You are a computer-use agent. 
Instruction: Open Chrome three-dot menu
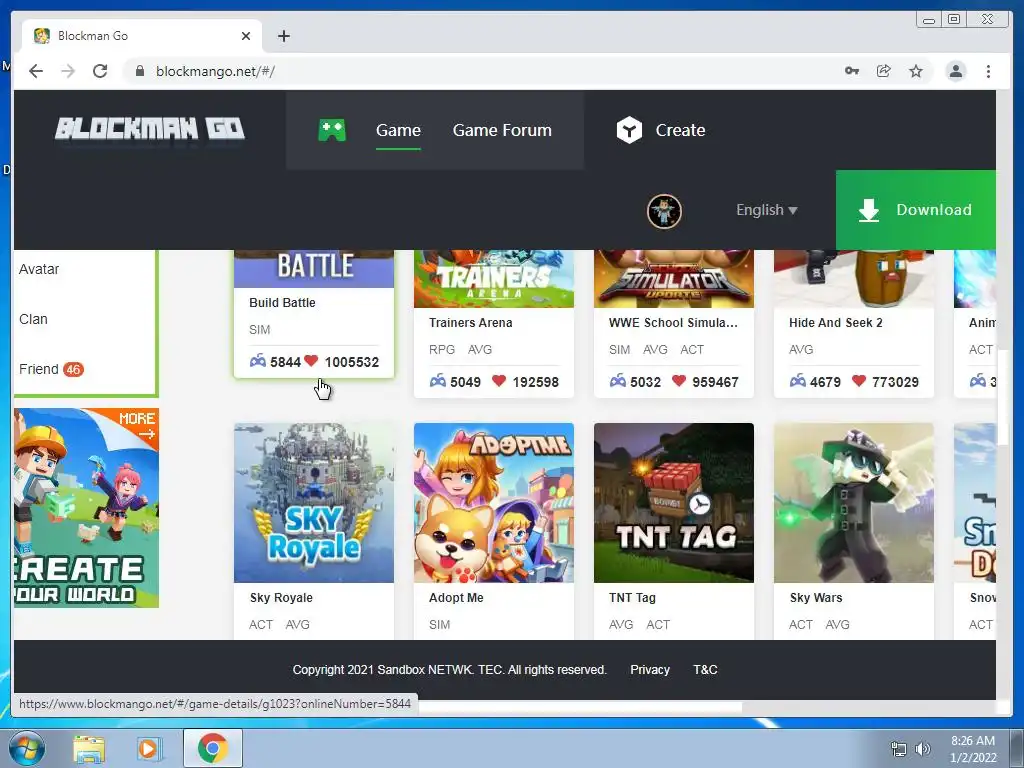(x=988, y=71)
